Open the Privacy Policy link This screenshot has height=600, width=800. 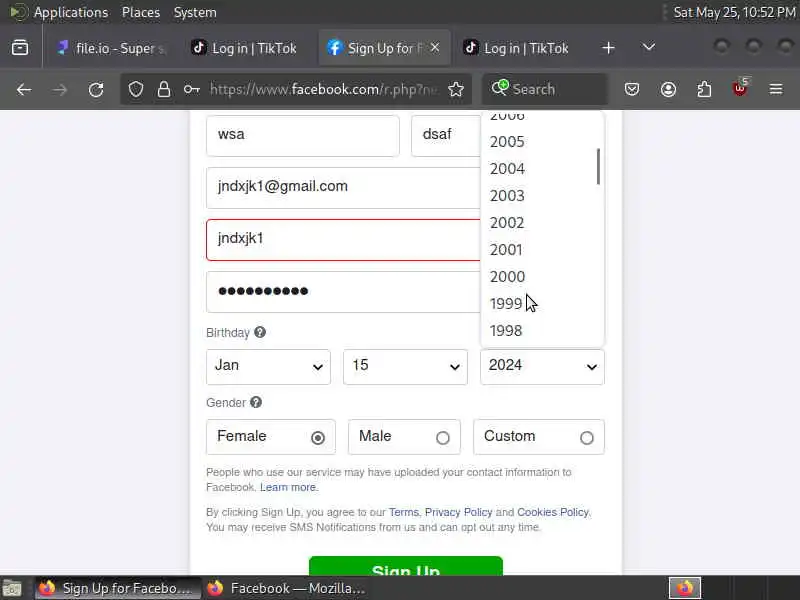click(x=458, y=512)
